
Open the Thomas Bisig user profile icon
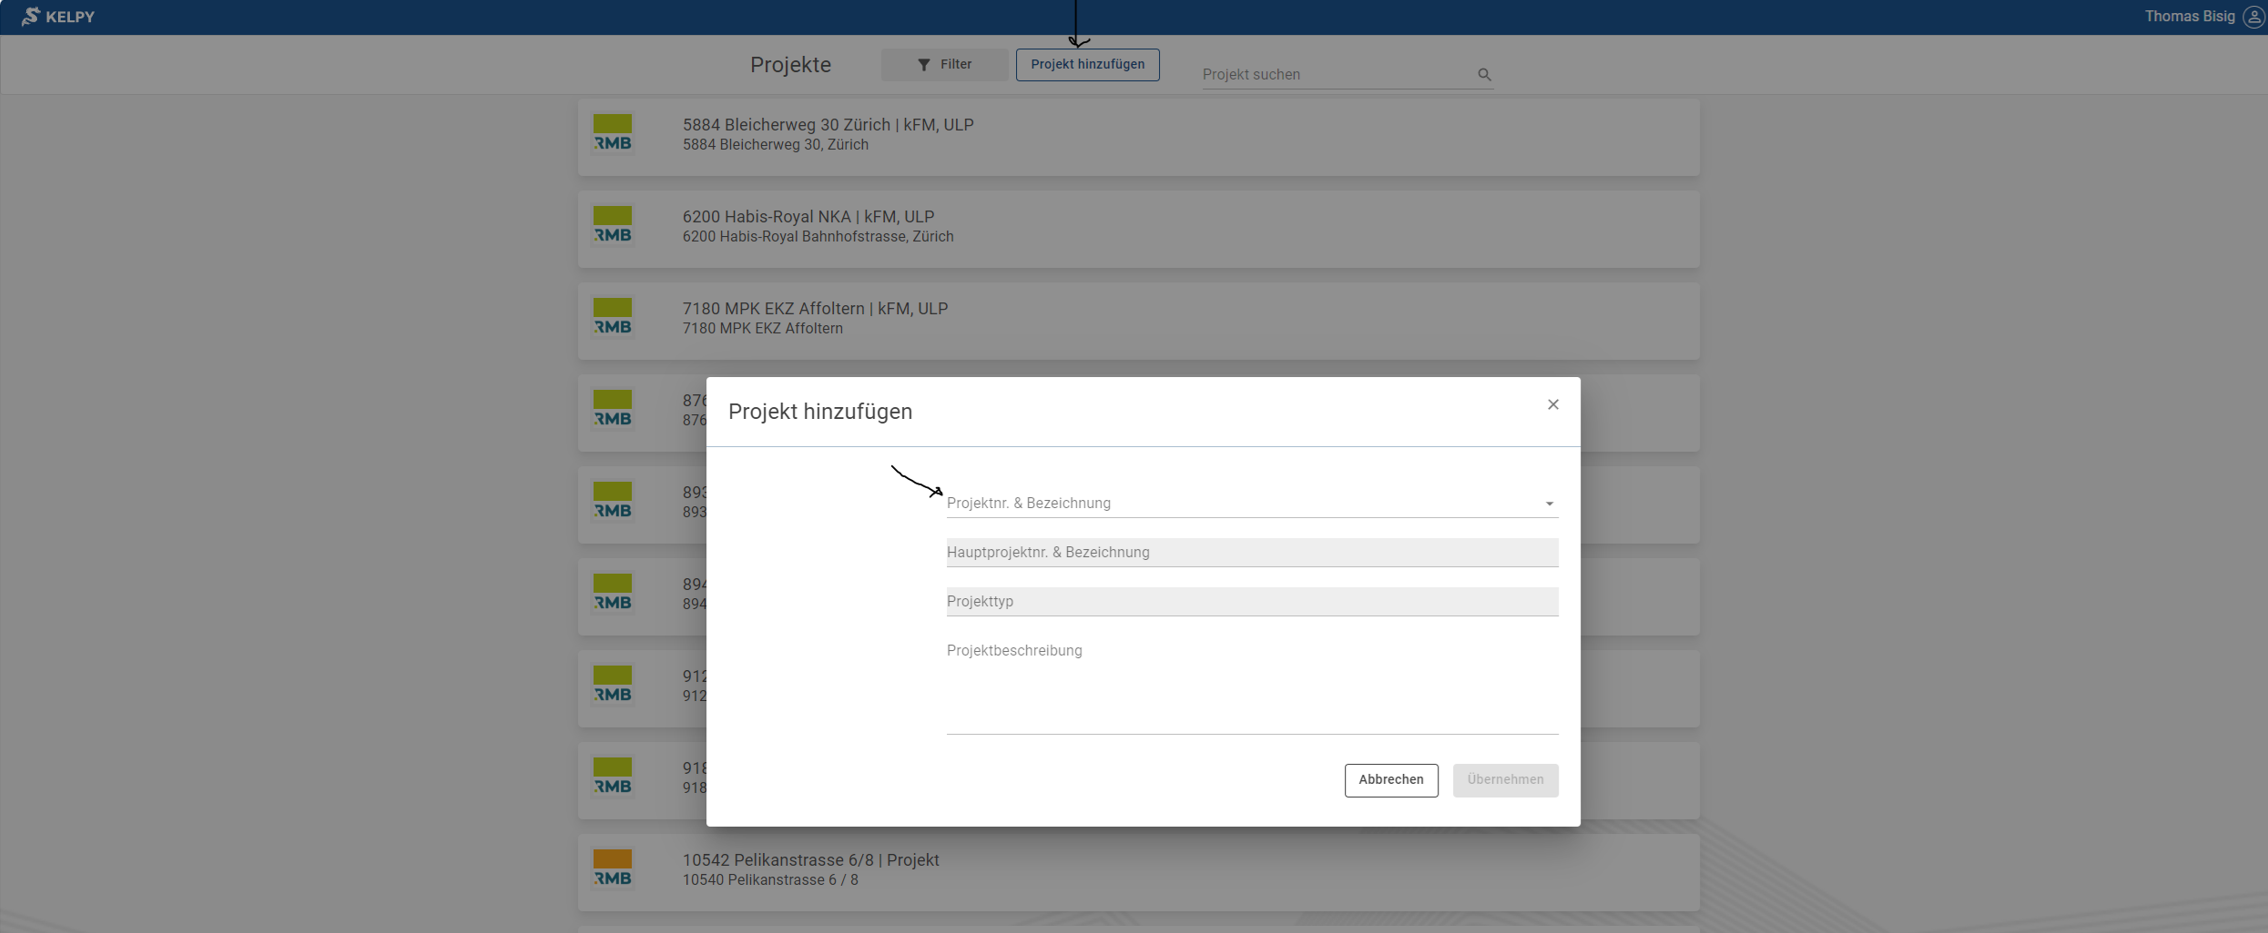[2252, 17]
